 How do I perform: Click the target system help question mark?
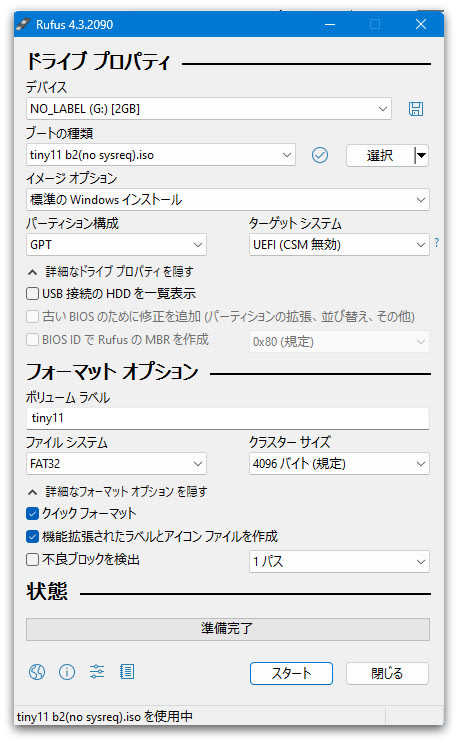point(436,243)
